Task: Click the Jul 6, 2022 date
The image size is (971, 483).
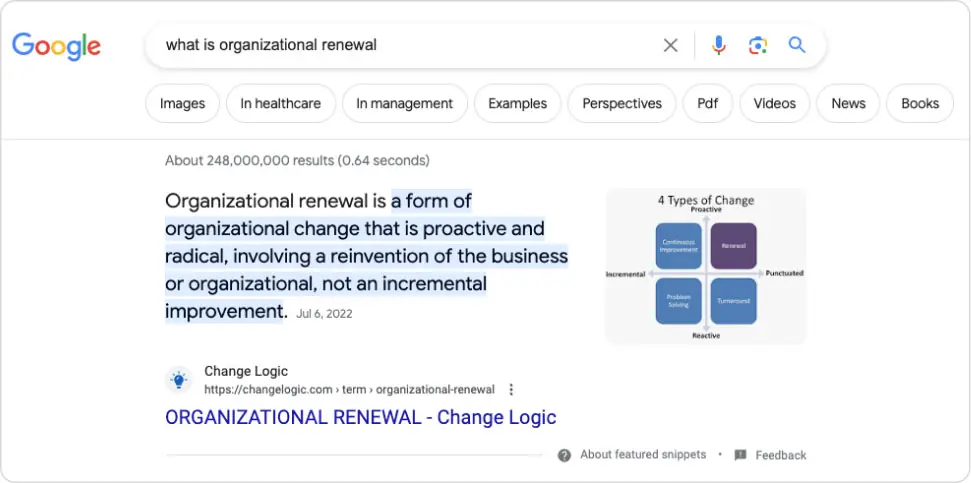Action: tap(324, 314)
